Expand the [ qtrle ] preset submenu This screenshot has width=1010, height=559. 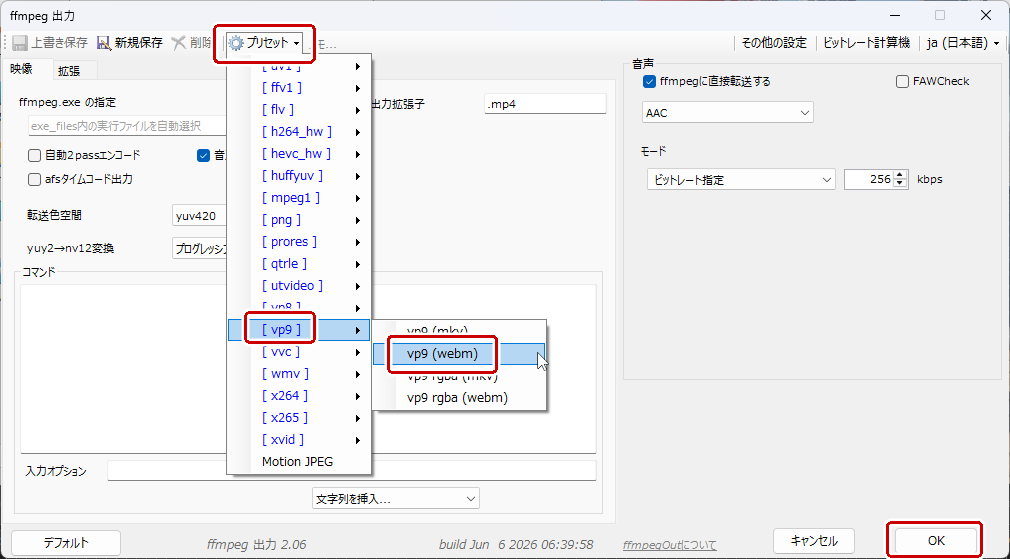[299, 263]
